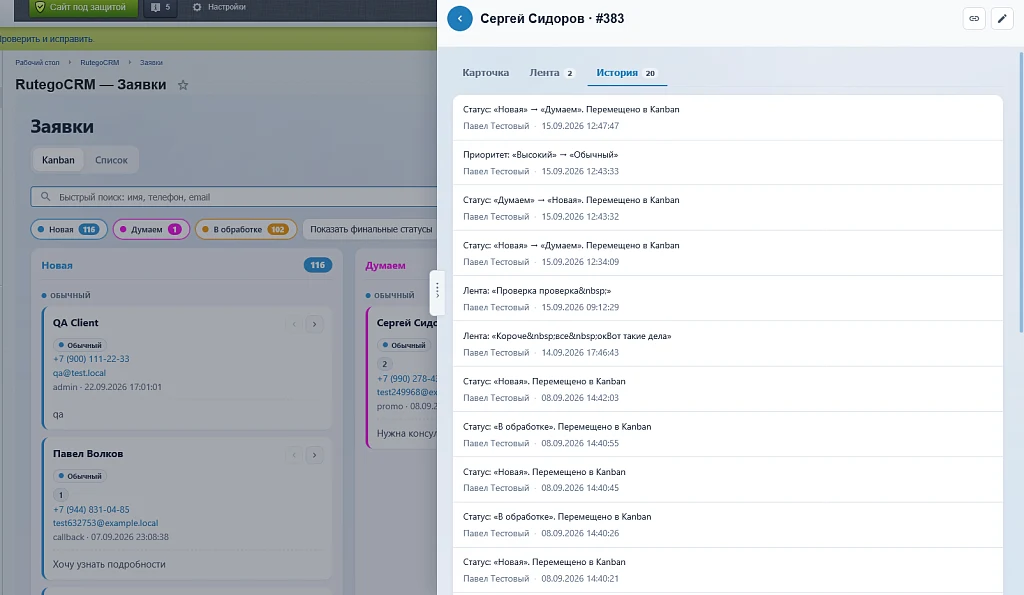The height and width of the screenshot is (595, 1024).
Task: Move Павел Волков card to next status
Action: (315, 455)
